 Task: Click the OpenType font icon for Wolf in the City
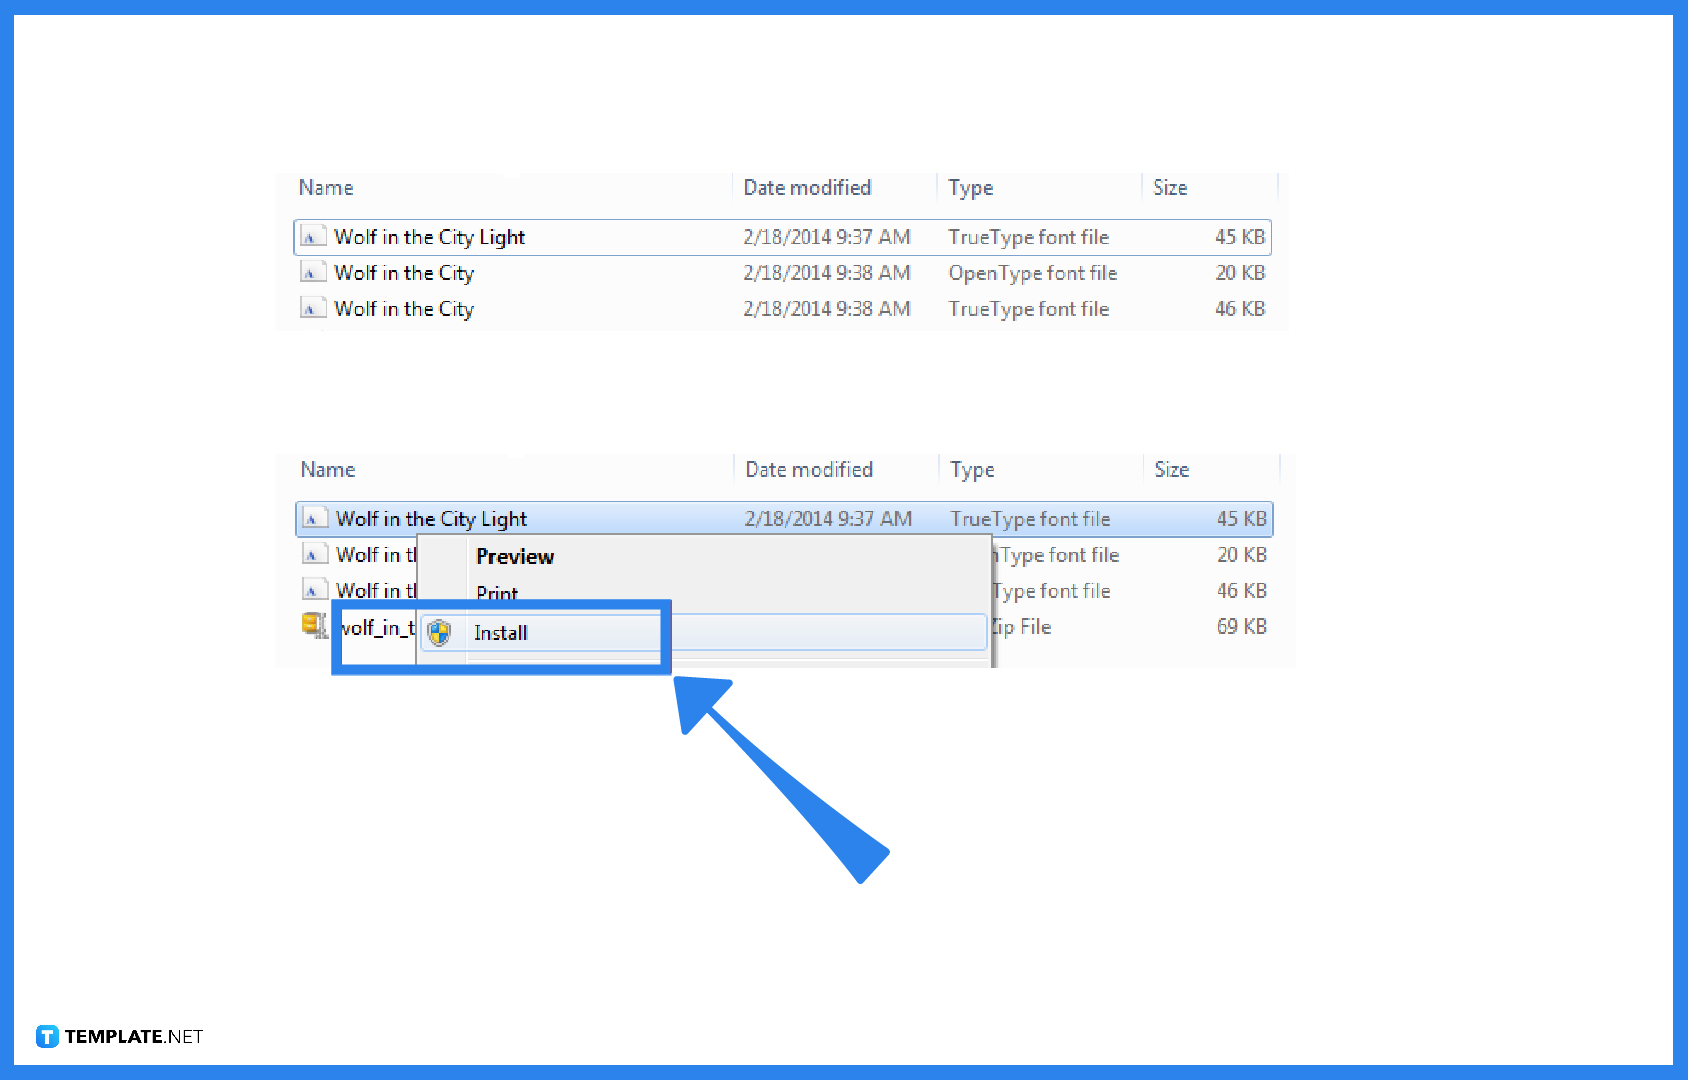(x=314, y=272)
